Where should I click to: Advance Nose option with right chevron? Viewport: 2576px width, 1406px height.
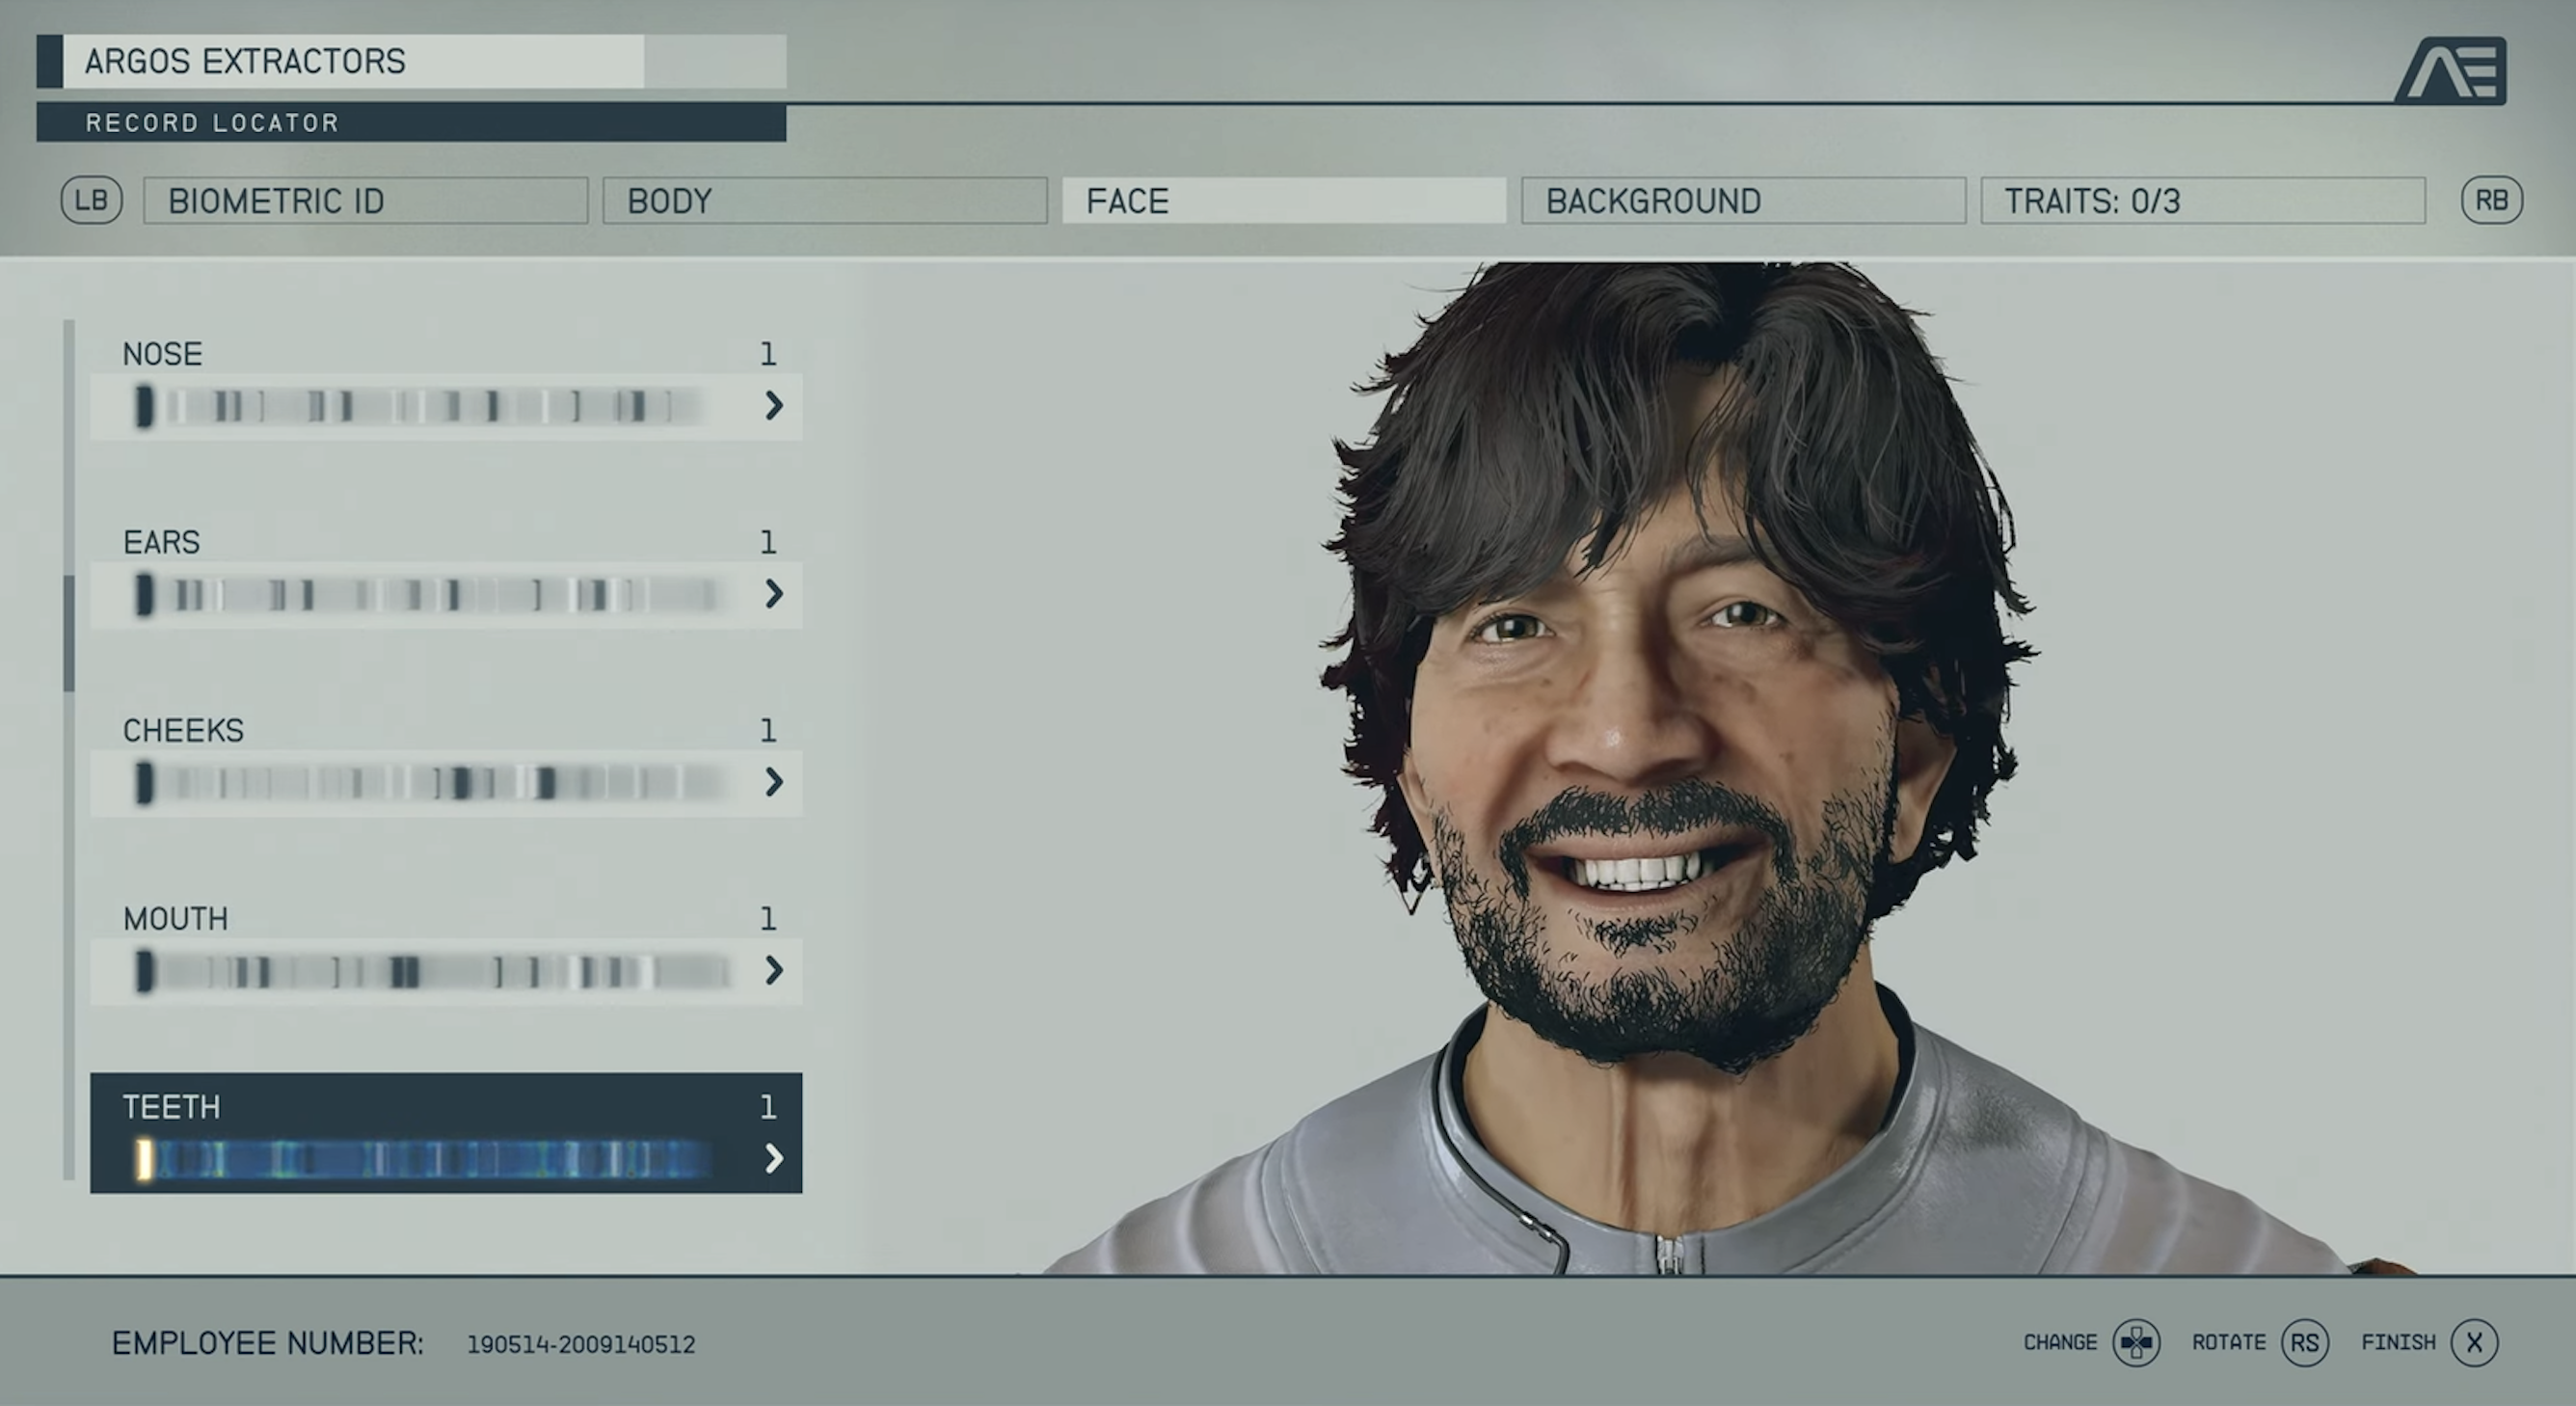[x=773, y=405]
